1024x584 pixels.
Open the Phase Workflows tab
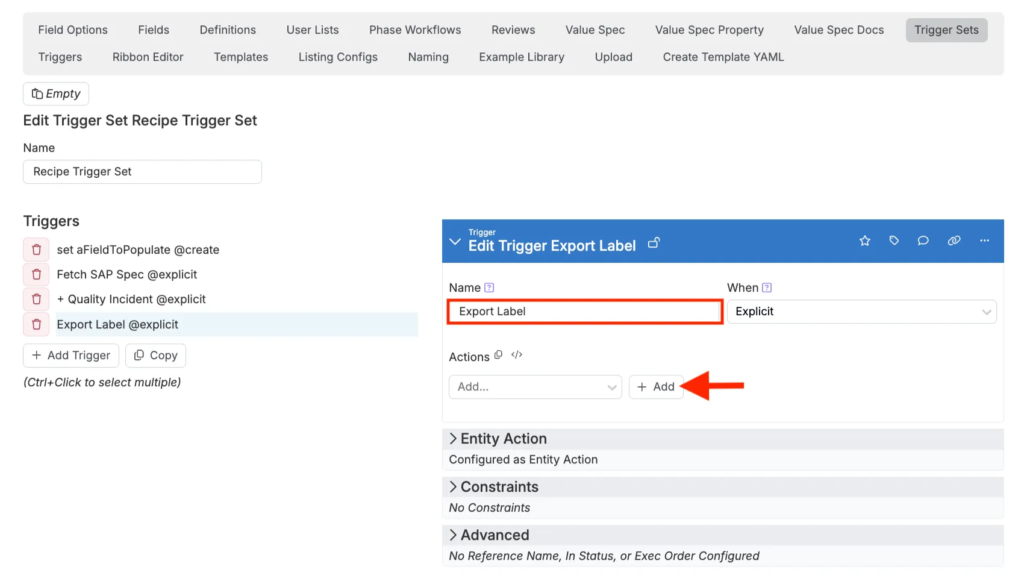click(415, 30)
